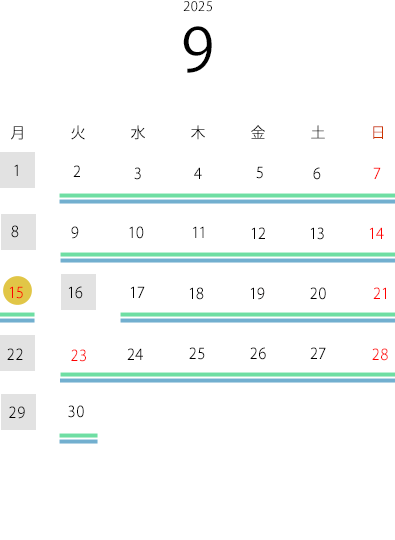Select Wednesday the 24th

pos(135,354)
